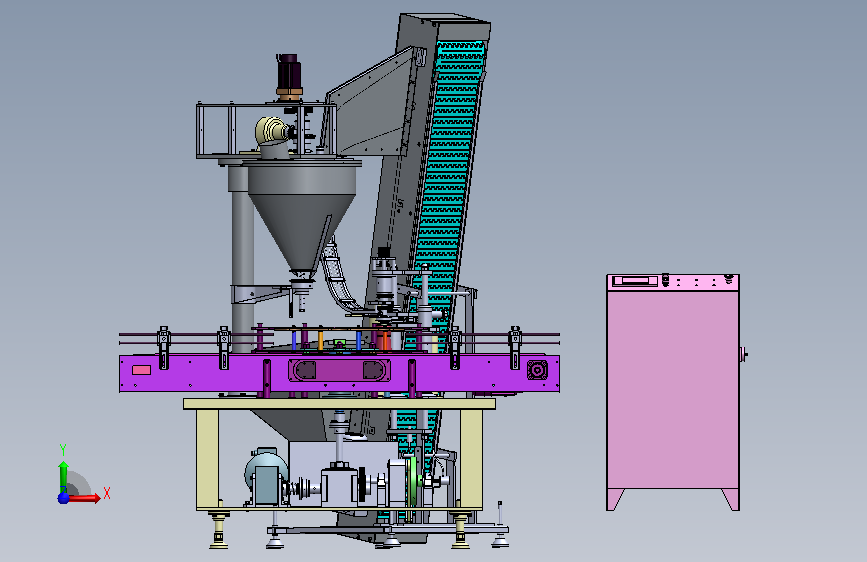The image size is (867, 562).
Task: Select the pink electrical cabinet body
Action: [x=673, y=389]
